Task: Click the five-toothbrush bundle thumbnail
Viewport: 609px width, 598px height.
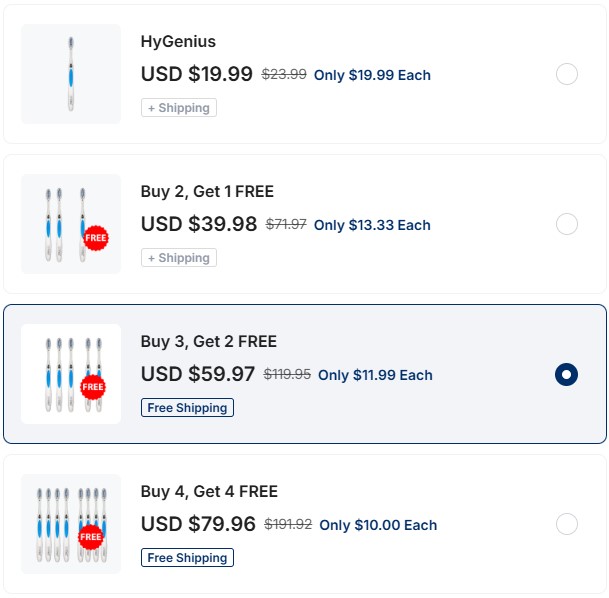Action: pyautogui.click(x=70, y=374)
